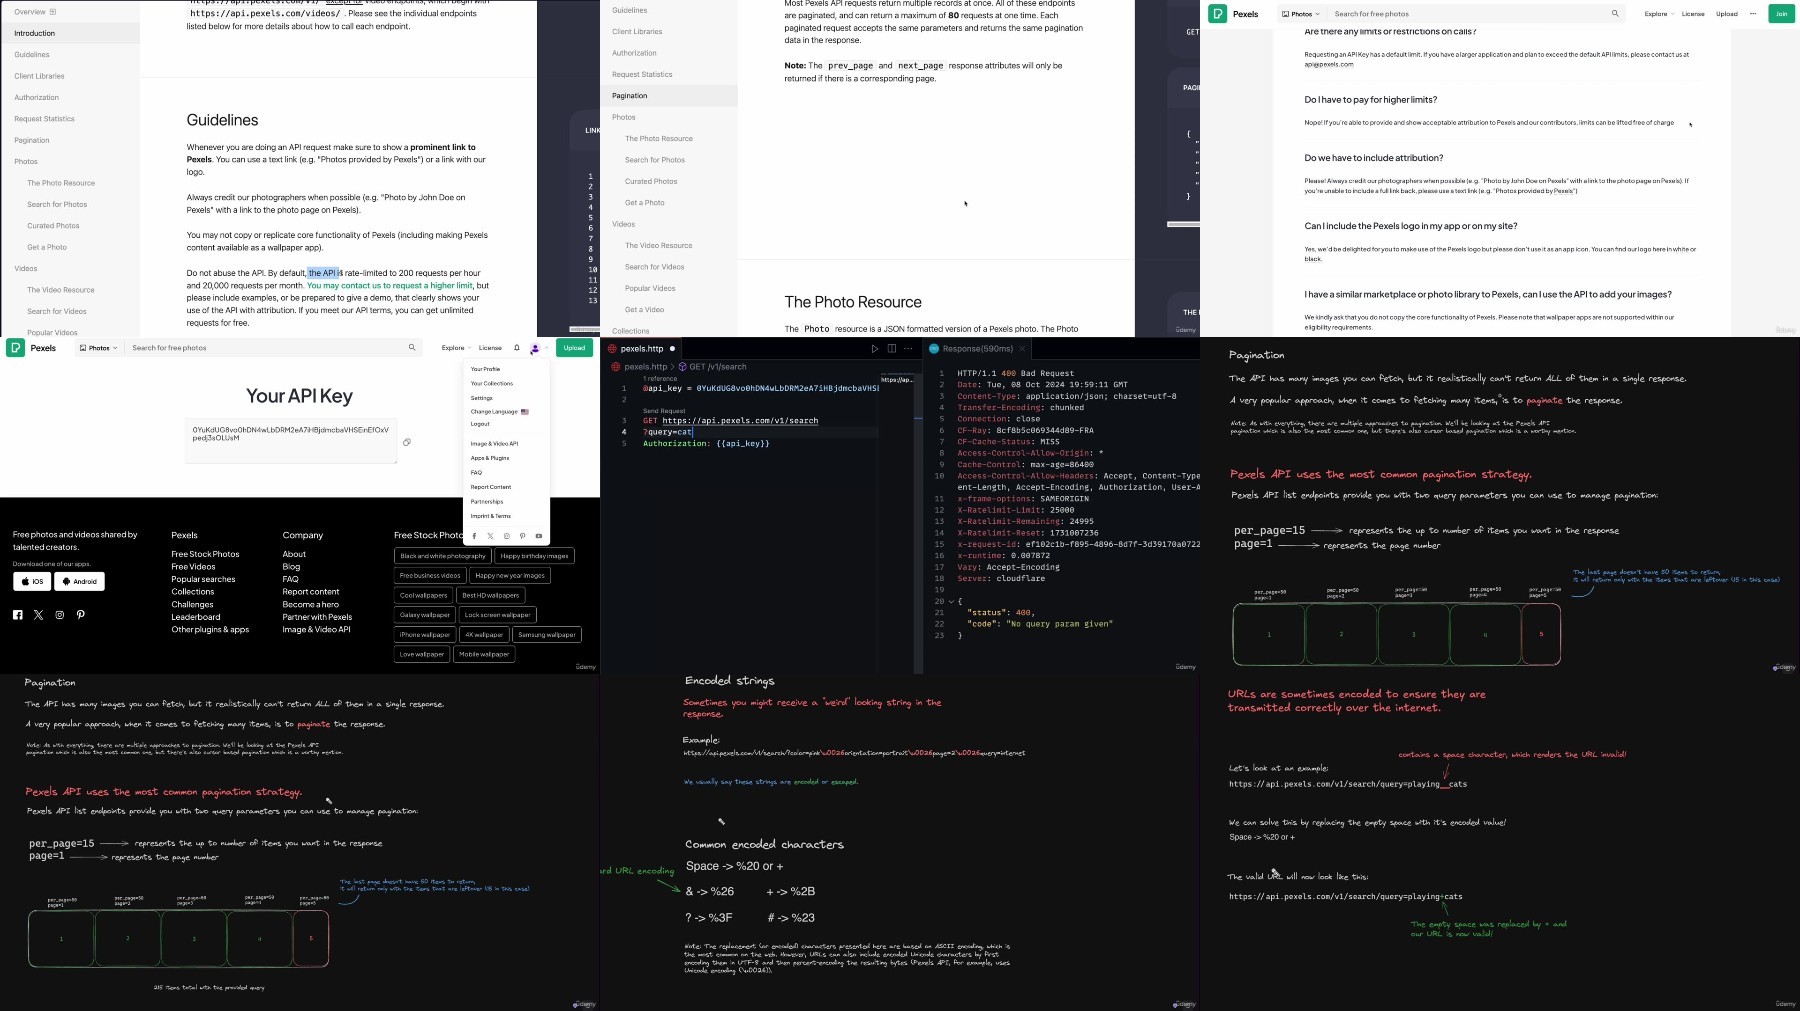Viewport: 1800px width, 1011px height.
Task: Select Introduction in the docs sidebar
Action: coord(70,33)
